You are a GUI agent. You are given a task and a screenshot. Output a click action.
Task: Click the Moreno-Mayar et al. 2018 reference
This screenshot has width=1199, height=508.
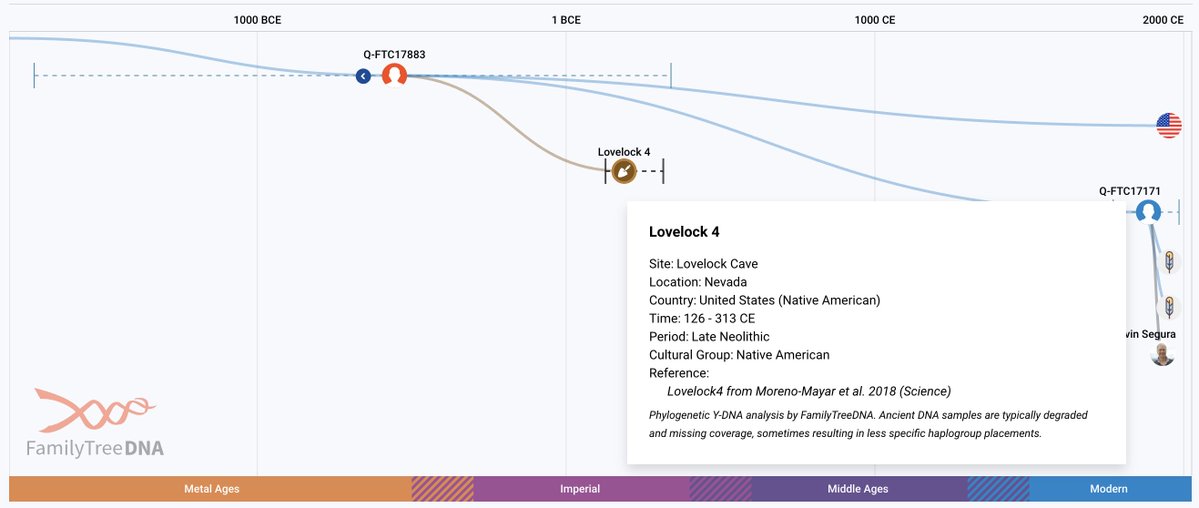coord(809,391)
